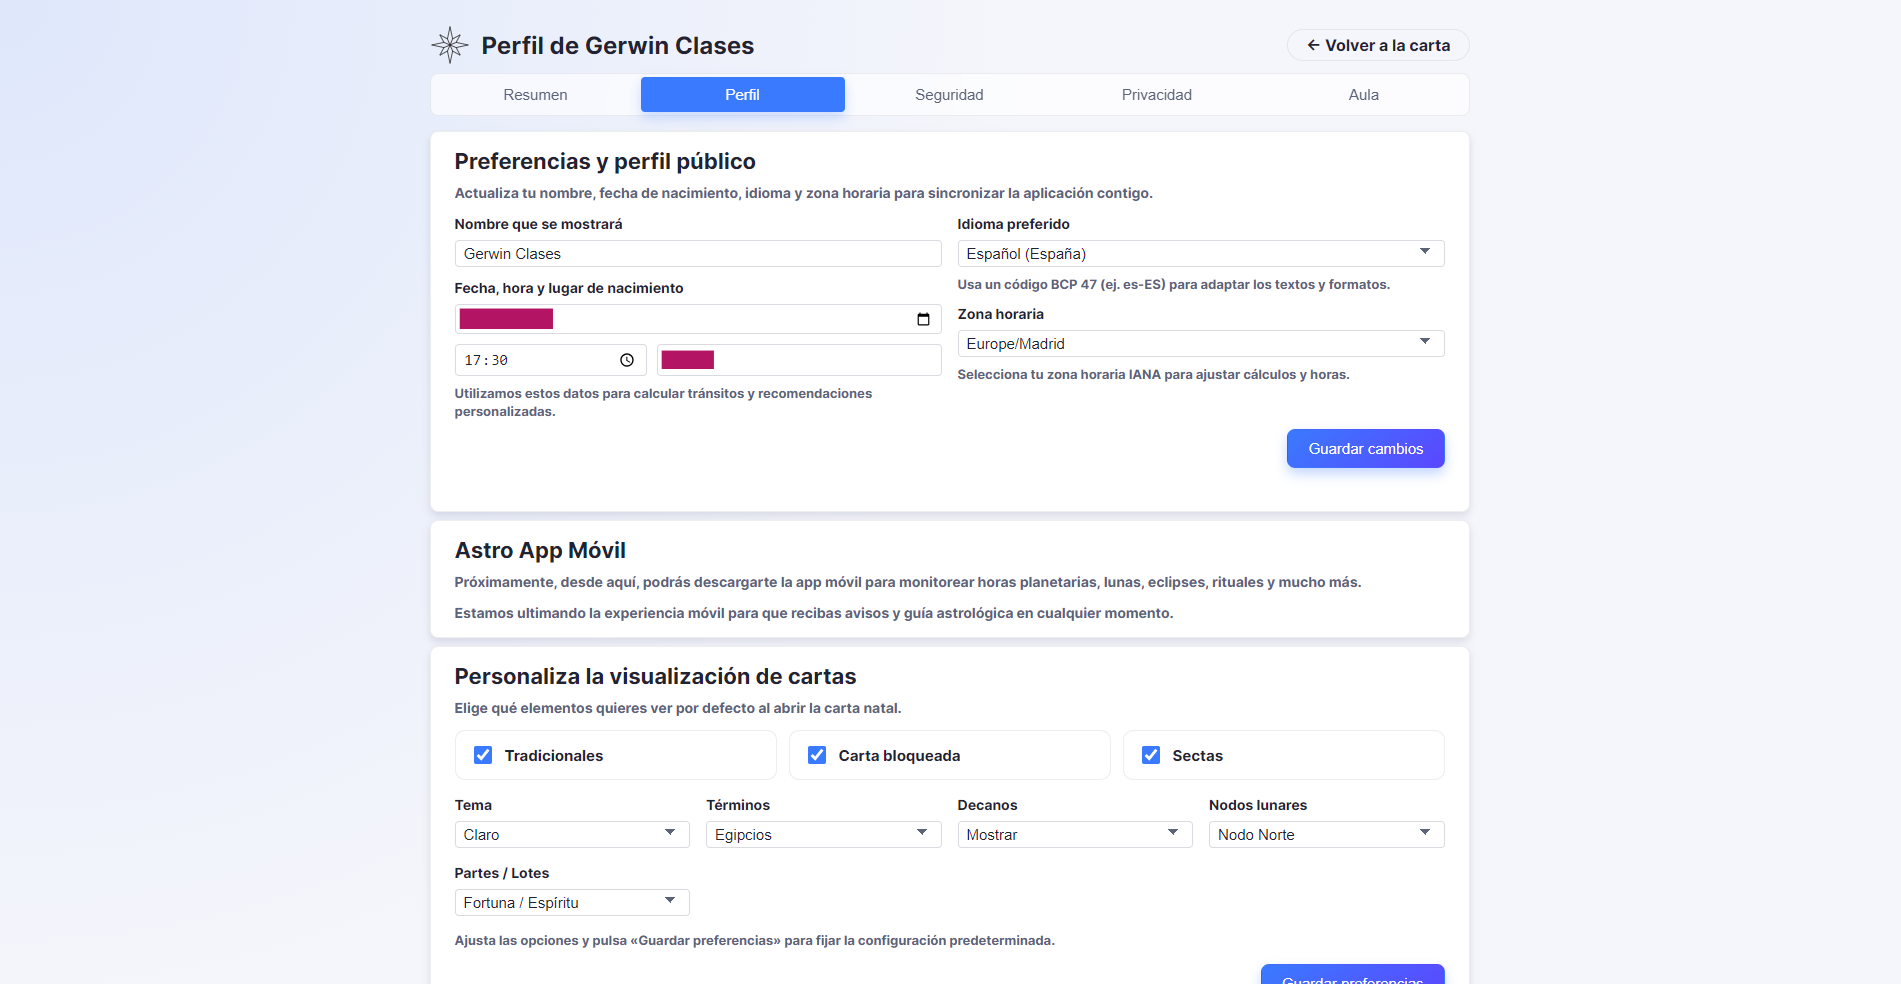
Task: Open the Seguridad tab
Action: pyautogui.click(x=949, y=95)
